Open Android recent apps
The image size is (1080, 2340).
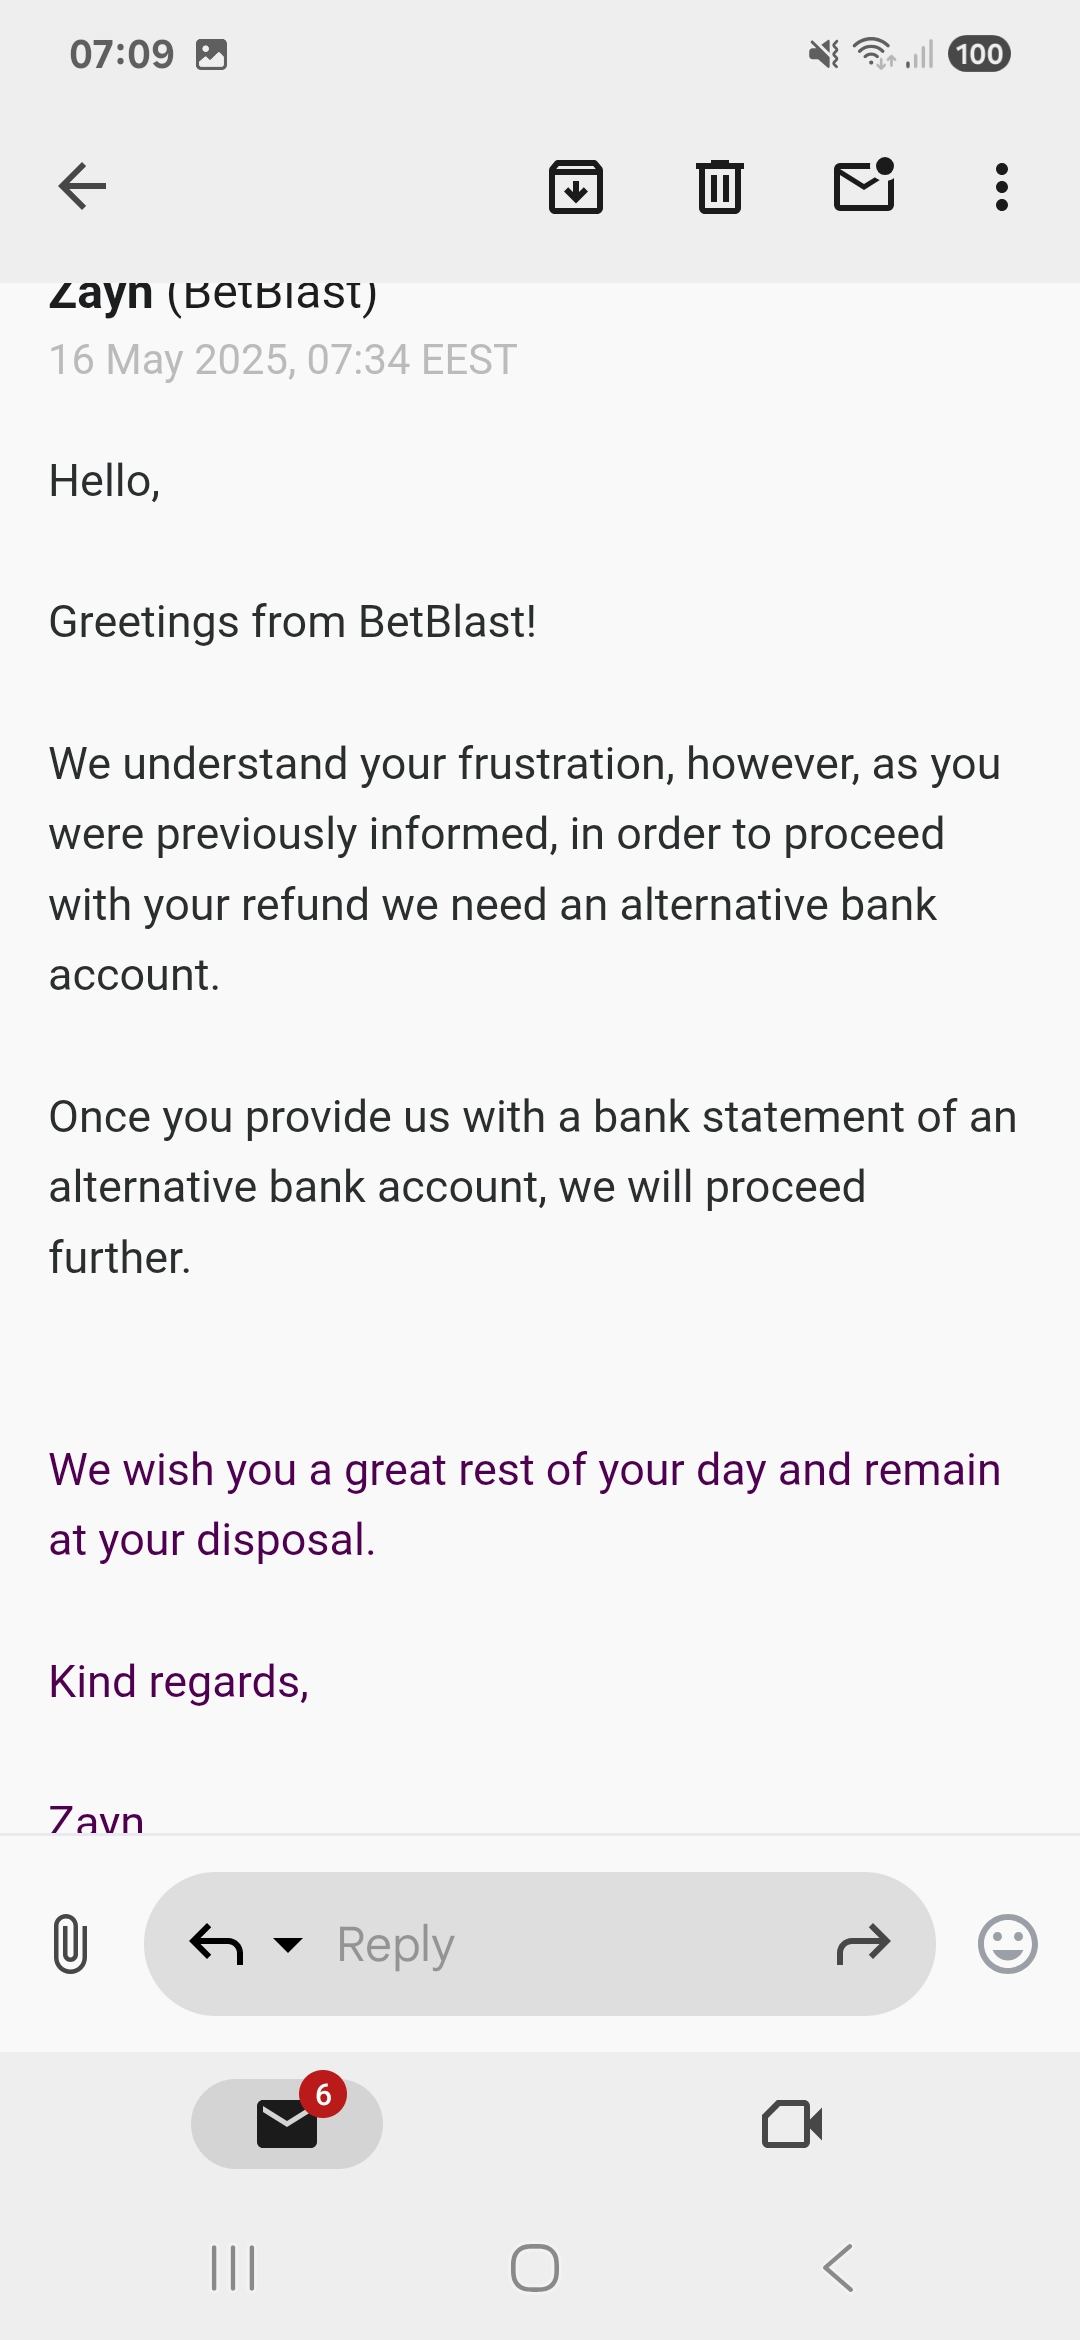pos(233,2267)
